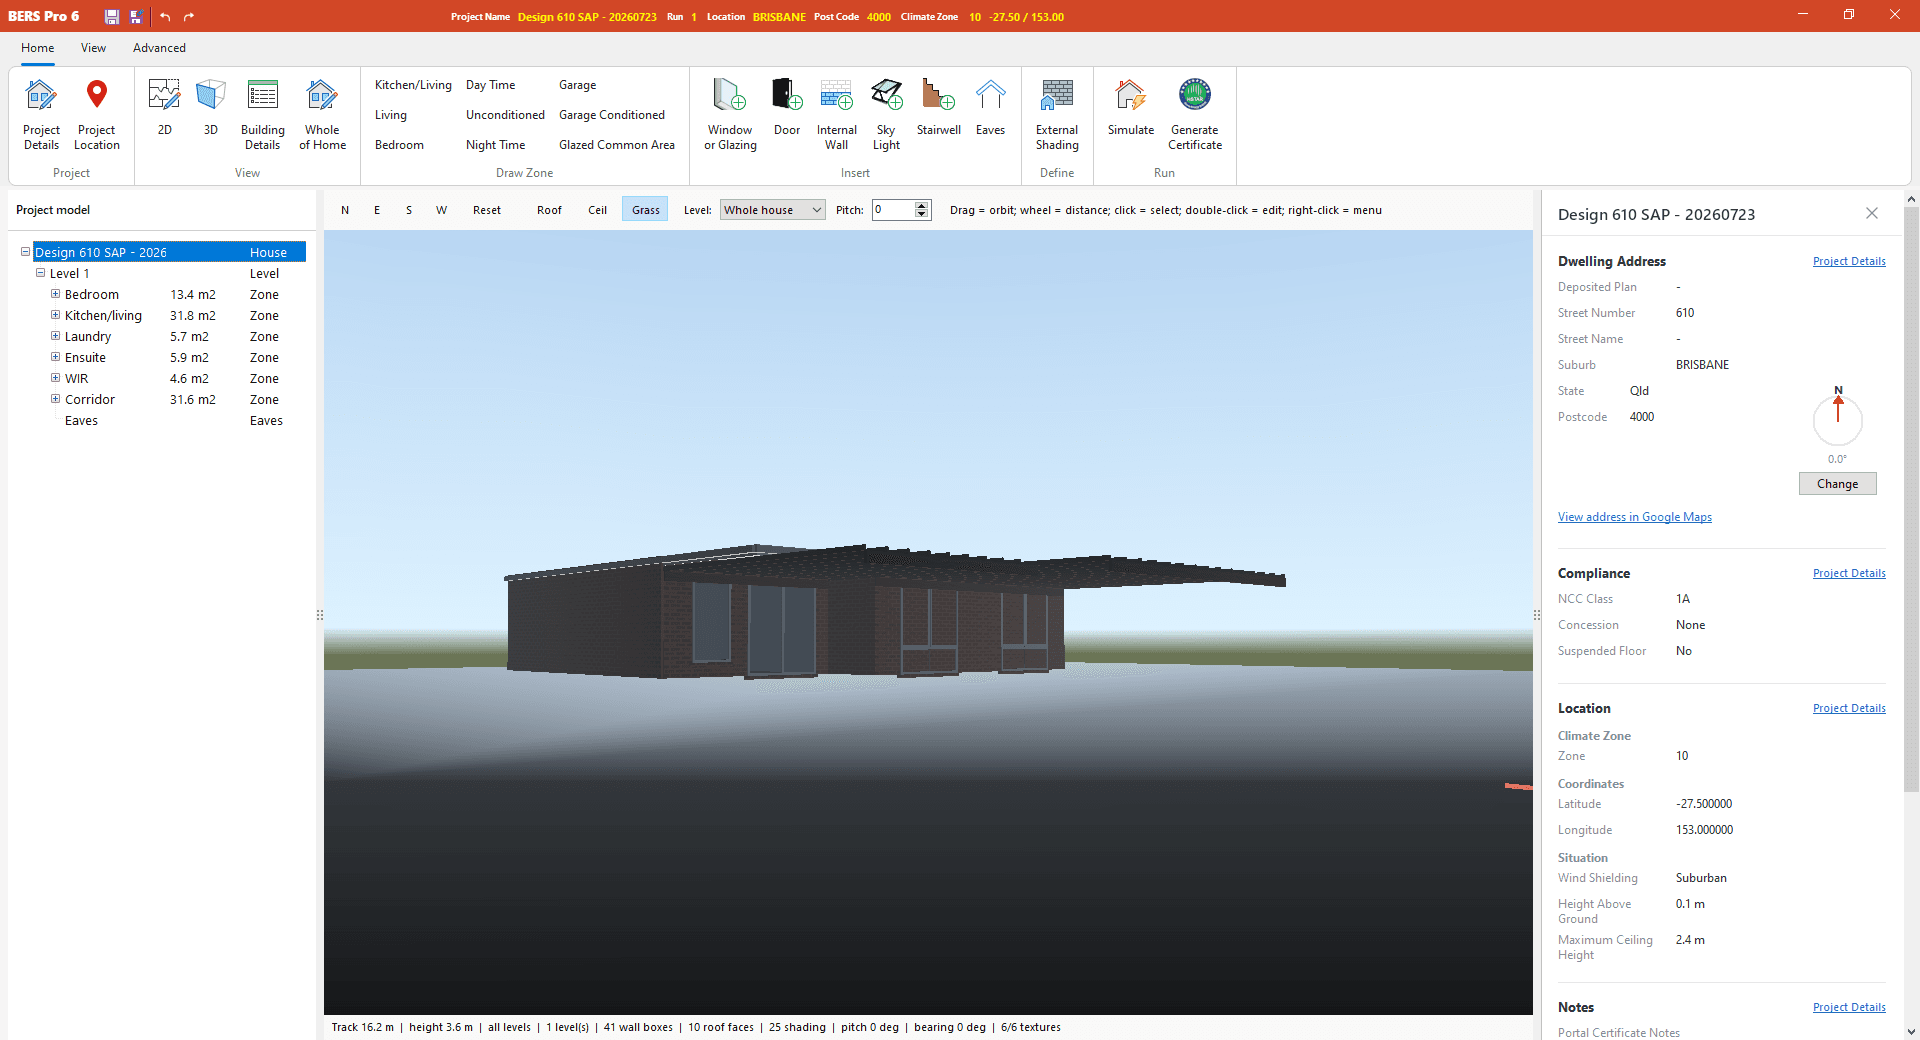1920x1040 pixels.
Task: Open the Home ribbon tab
Action: pyautogui.click(x=38, y=48)
